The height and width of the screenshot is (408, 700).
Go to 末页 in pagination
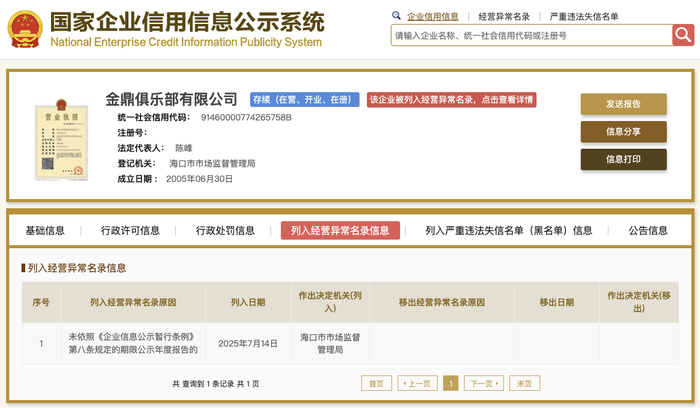pos(525,383)
